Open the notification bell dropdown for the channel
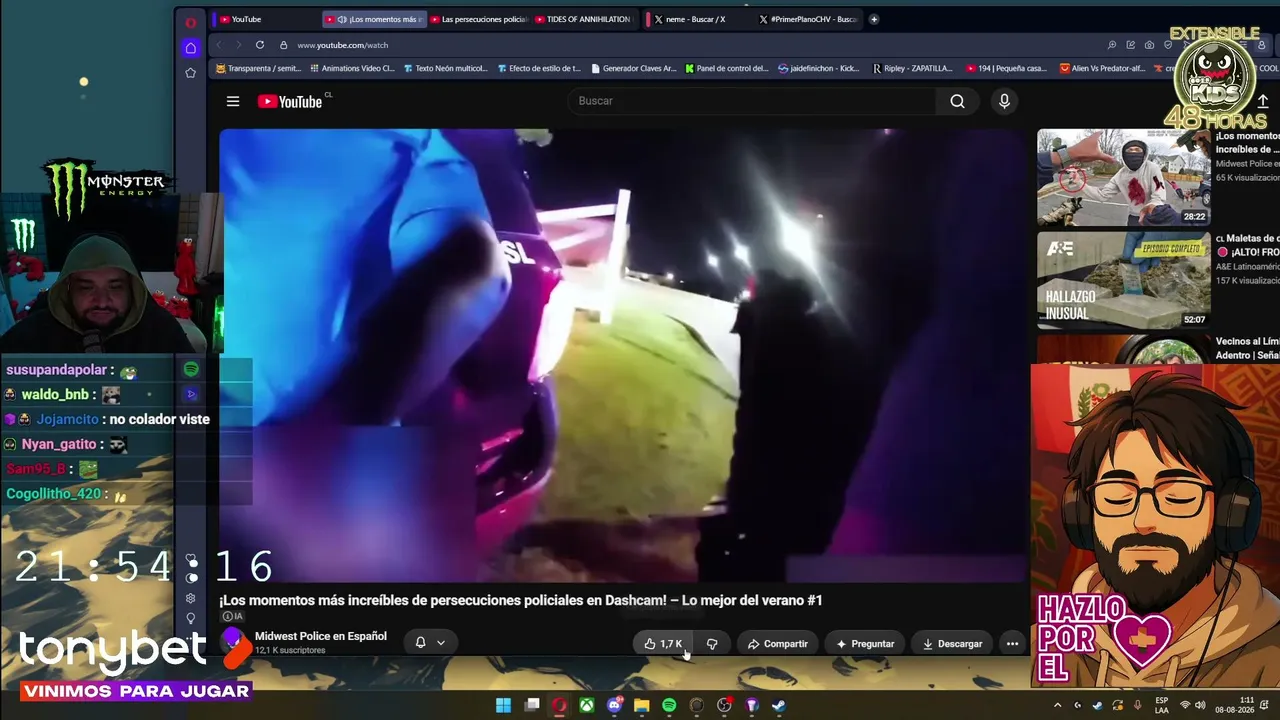This screenshot has width=1280, height=720. tap(430, 643)
